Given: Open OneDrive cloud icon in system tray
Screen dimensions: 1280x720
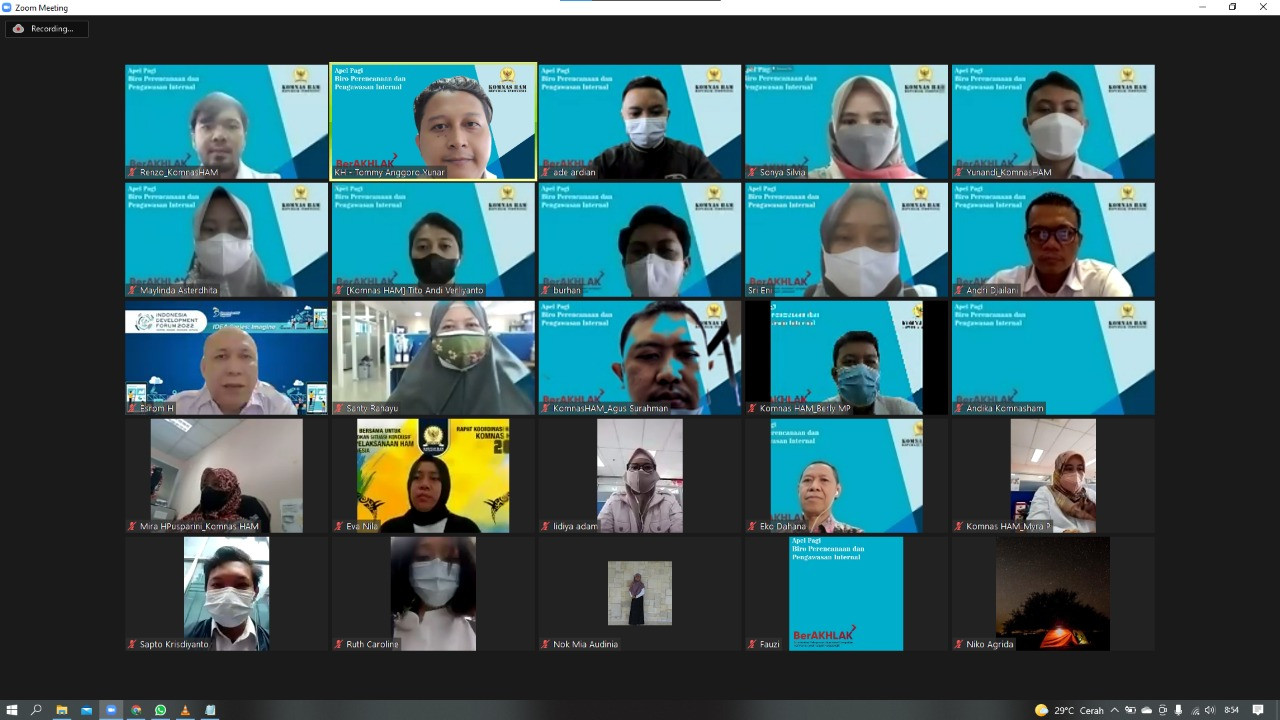Looking at the screenshot, I should click(1146, 710).
